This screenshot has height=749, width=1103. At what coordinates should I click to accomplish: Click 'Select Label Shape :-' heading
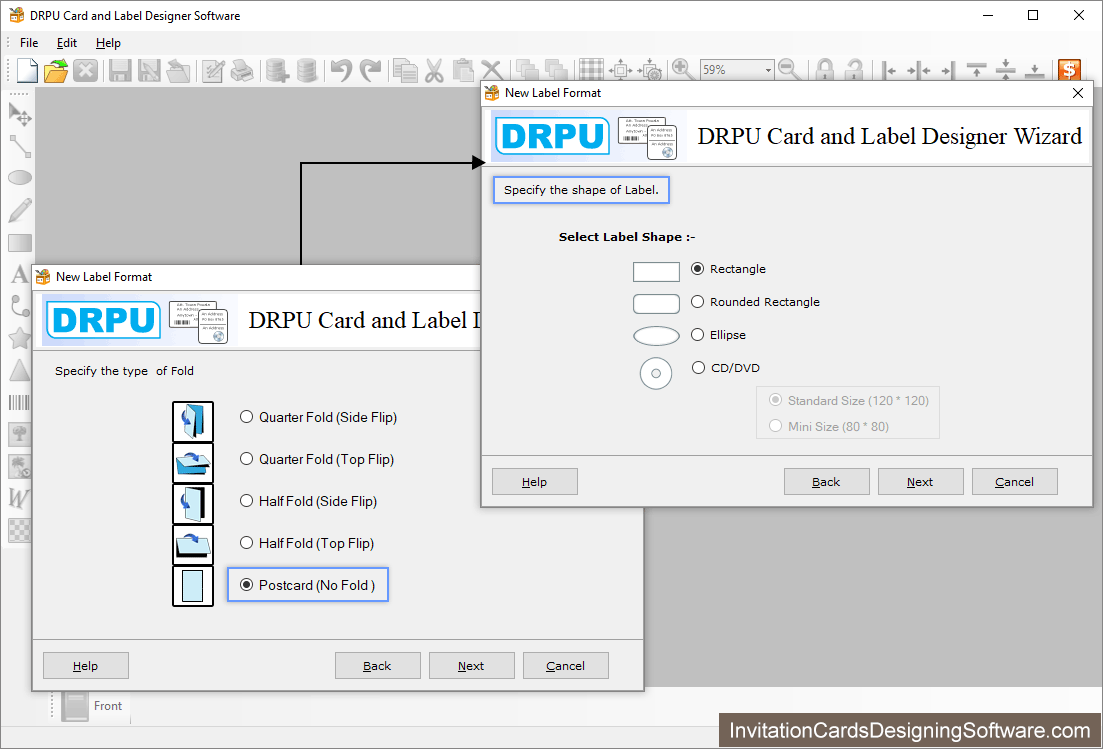pyautogui.click(x=627, y=237)
